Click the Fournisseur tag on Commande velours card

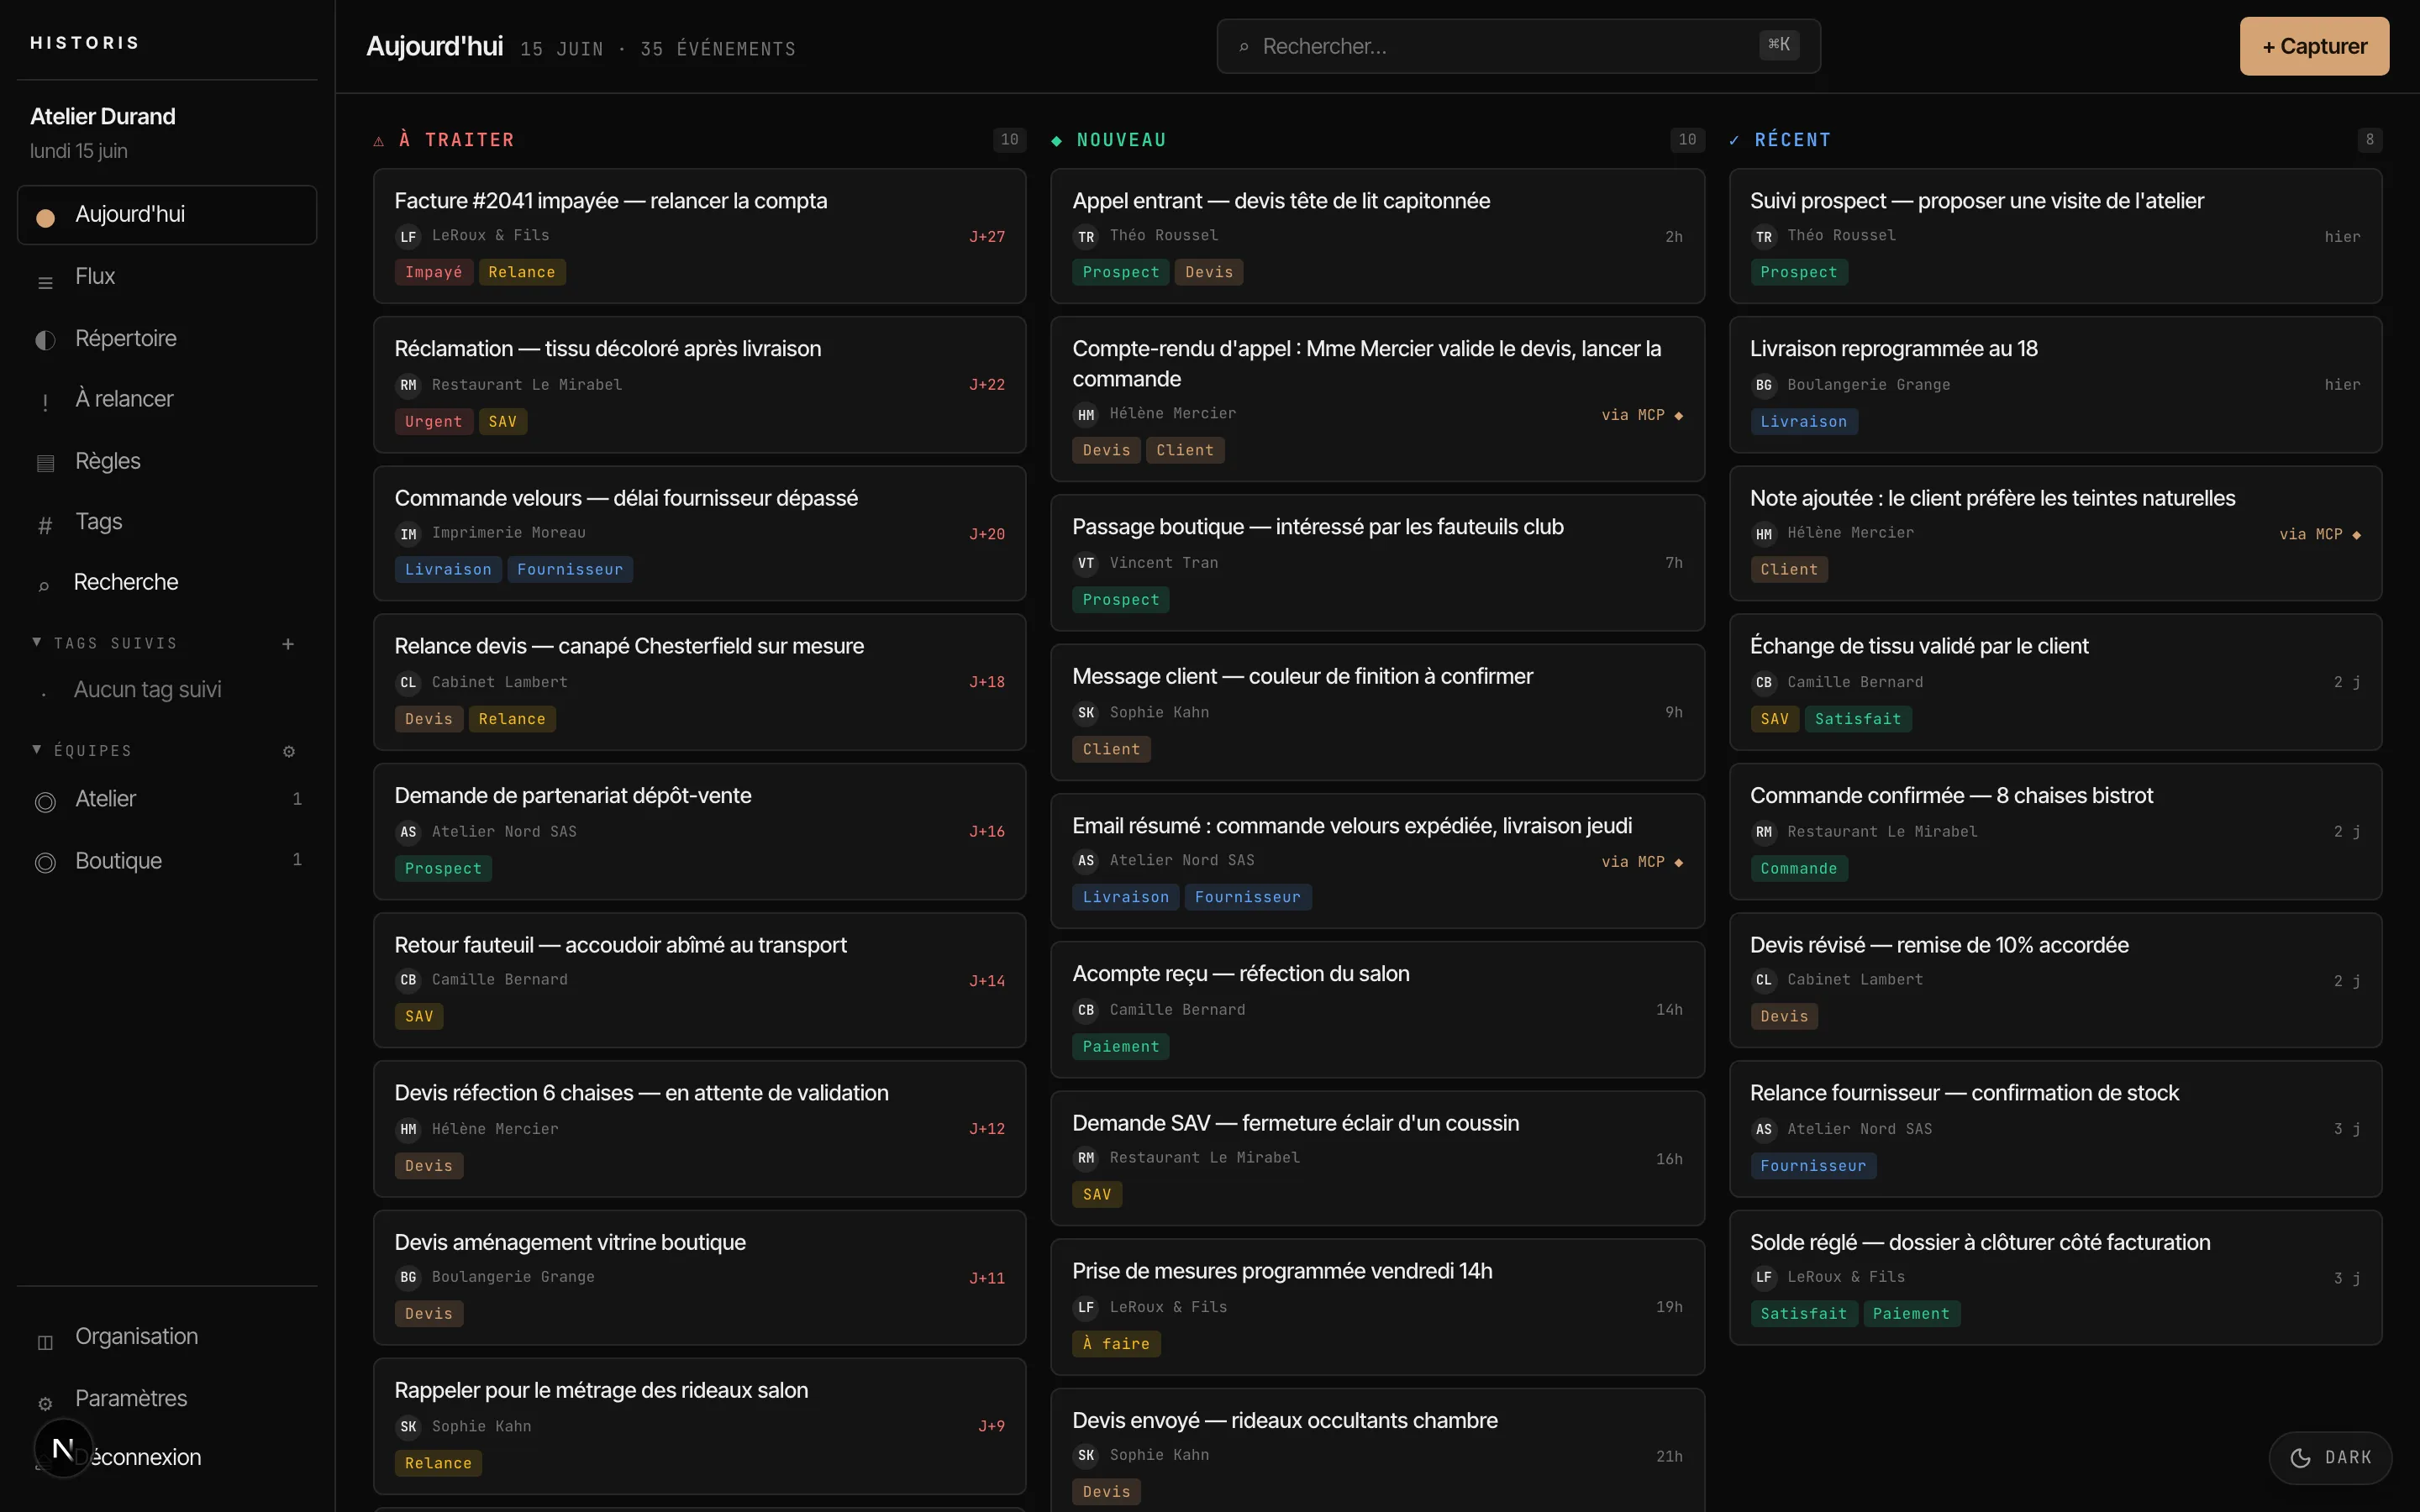(569, 570)
